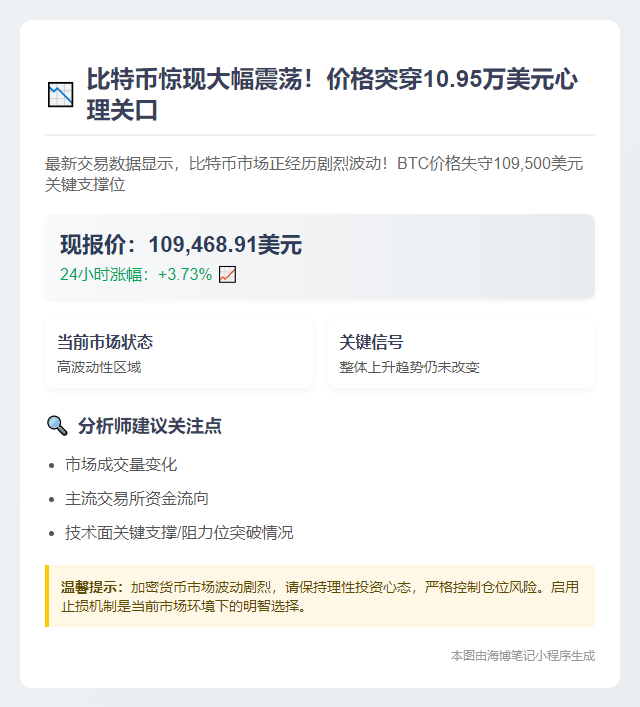Click the 分析师建议关注点 section heading

click(150, 426)
